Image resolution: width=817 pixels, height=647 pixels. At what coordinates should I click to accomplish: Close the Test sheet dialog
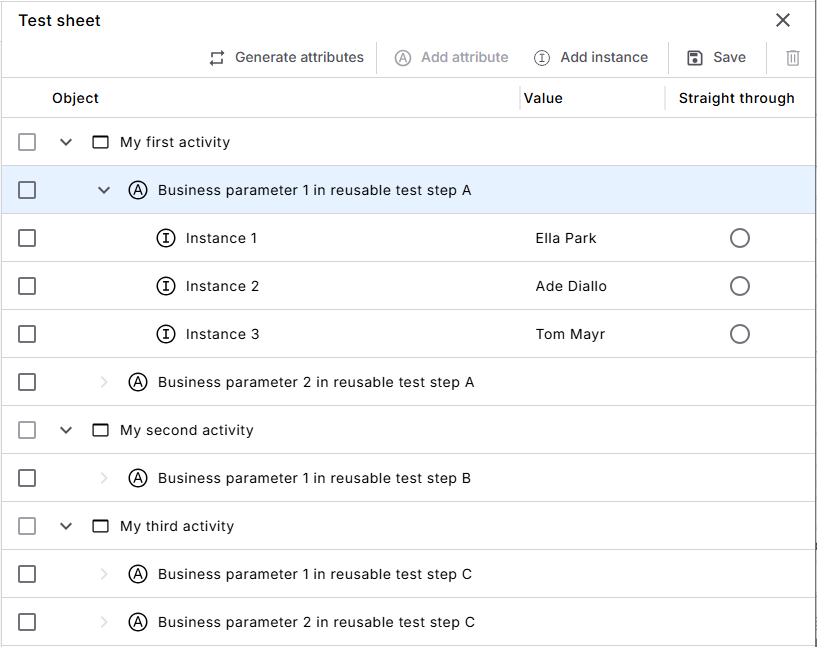[x=783, y=20]
